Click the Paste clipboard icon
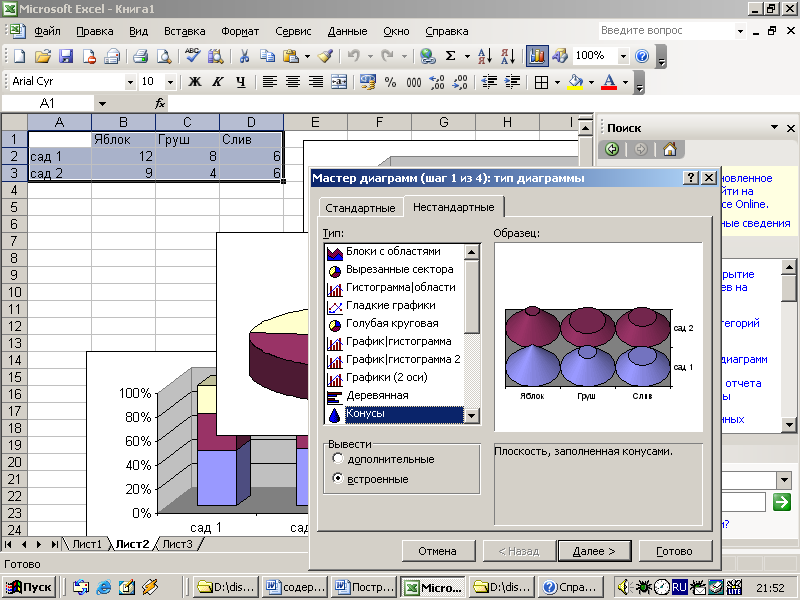 [291, 56]
